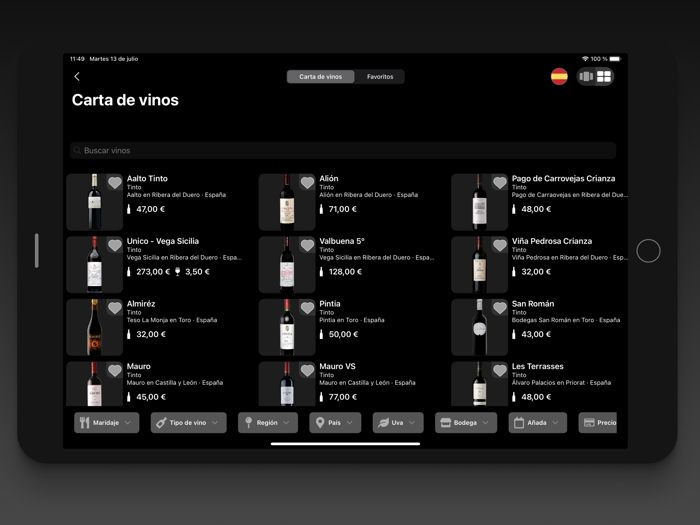Favorite Les Terrasses with heart icon
Screen dimensions: 700x525
pos(500,370)
